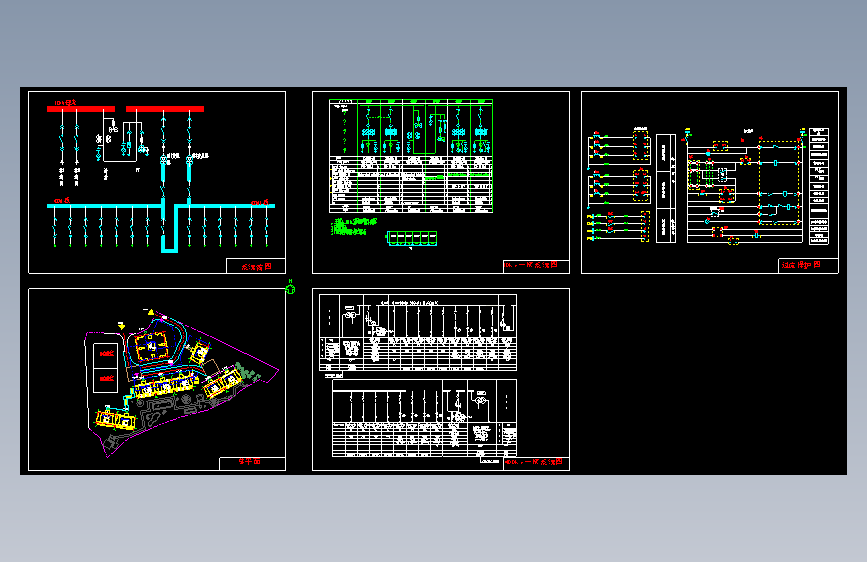Select the right red busbar in the top-left sheet
The width and height of the screenshot is (867, 562).
tap(165, 109)
